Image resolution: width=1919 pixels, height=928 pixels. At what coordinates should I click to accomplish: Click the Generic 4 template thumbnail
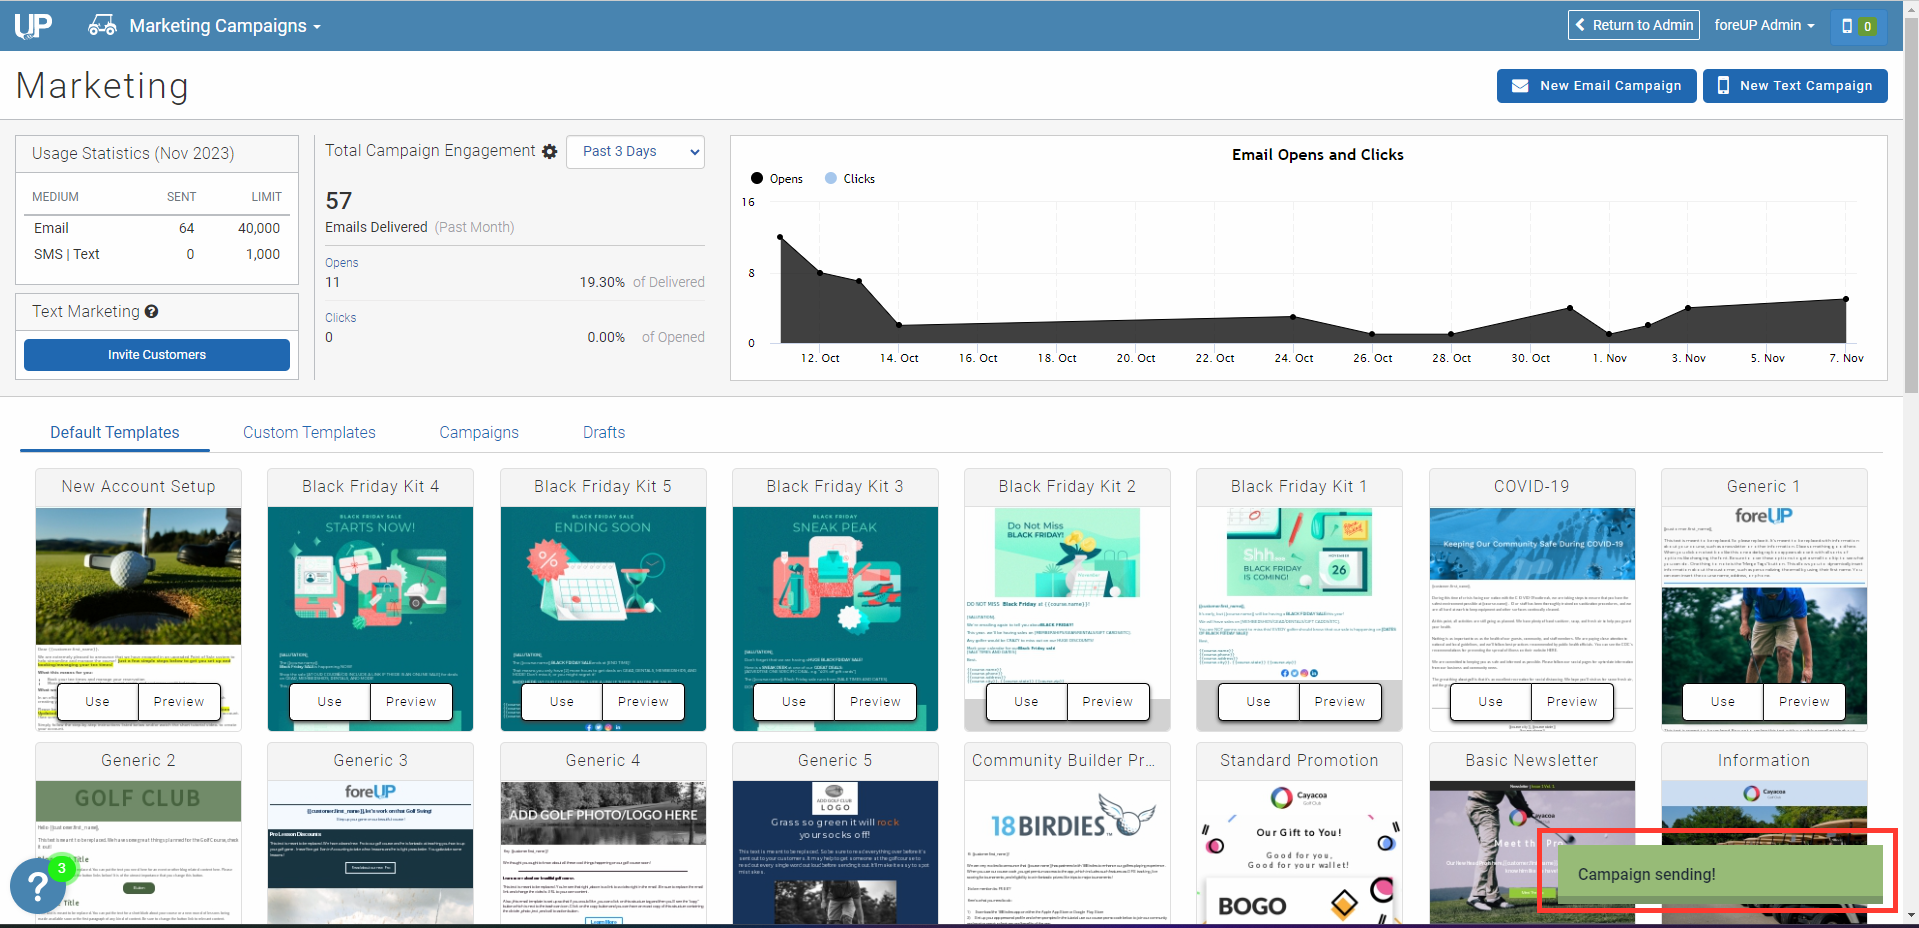(603, 852)
